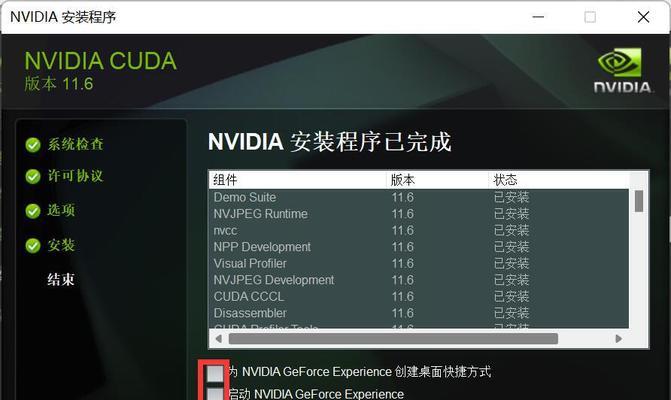
Task: Click the green checkmark beside 安装
Action: click(33, 246)
